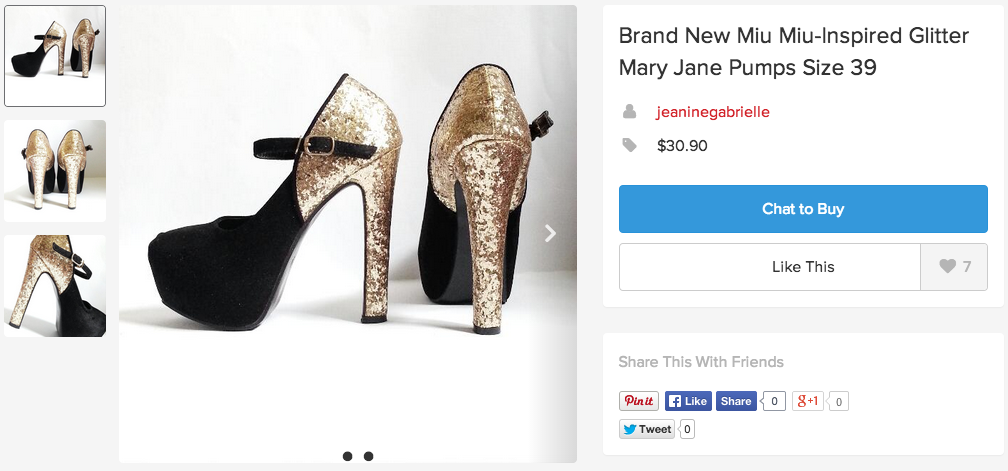Viewport: 1008px width, 471px height.
Task: Click the right arrow to view next photo
Action: [550, 233]
